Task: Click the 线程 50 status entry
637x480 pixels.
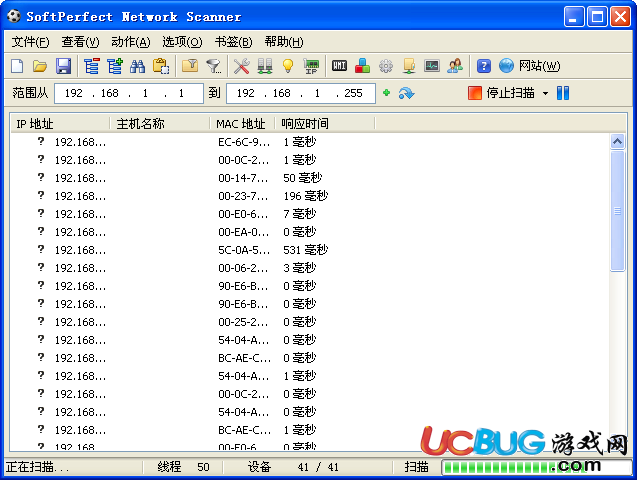Action: point(184,467)
